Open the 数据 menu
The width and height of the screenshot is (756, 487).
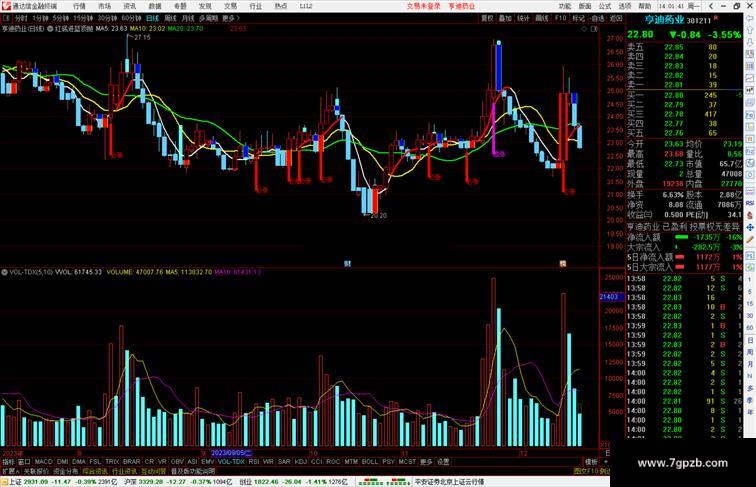pos(155,6)
